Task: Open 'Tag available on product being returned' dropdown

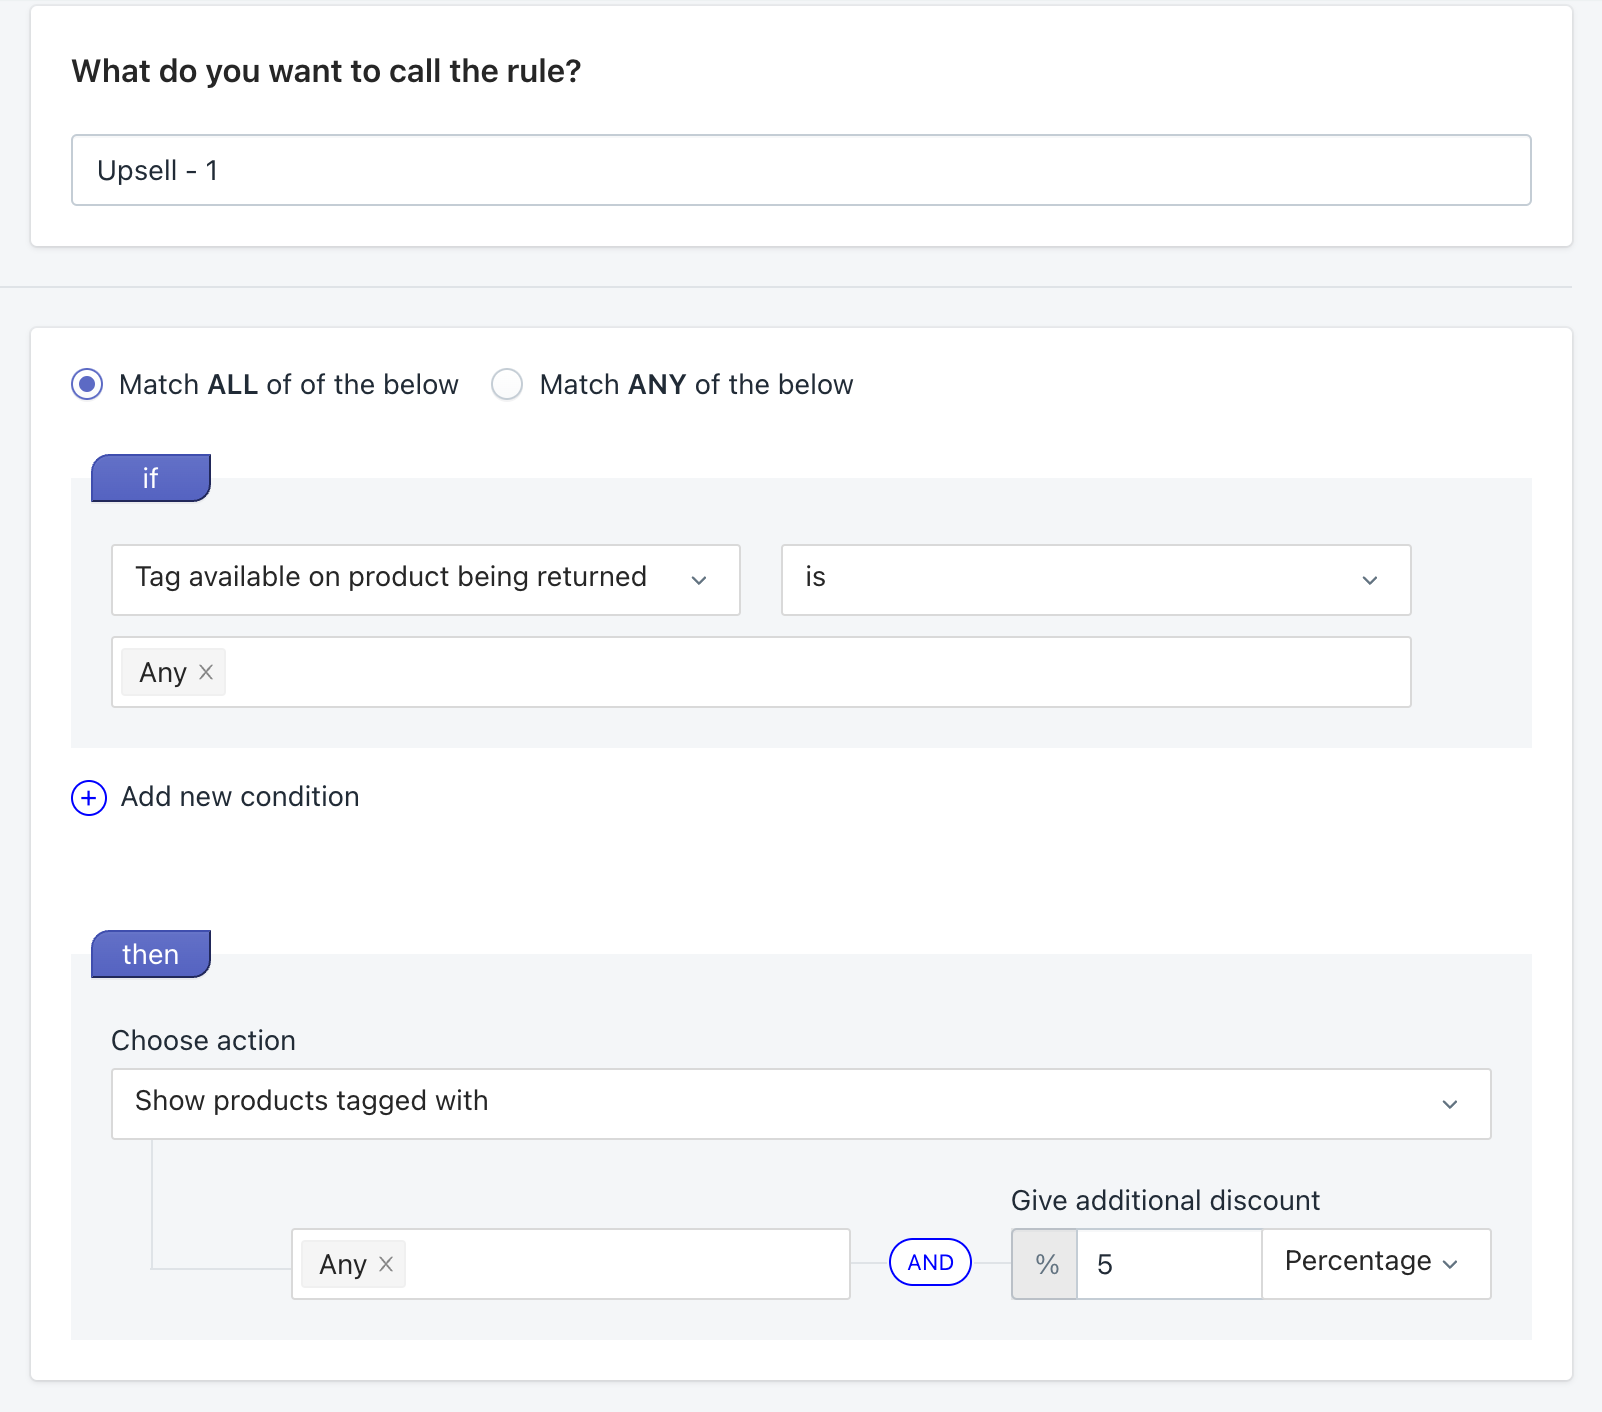Action: pos(425,579)
